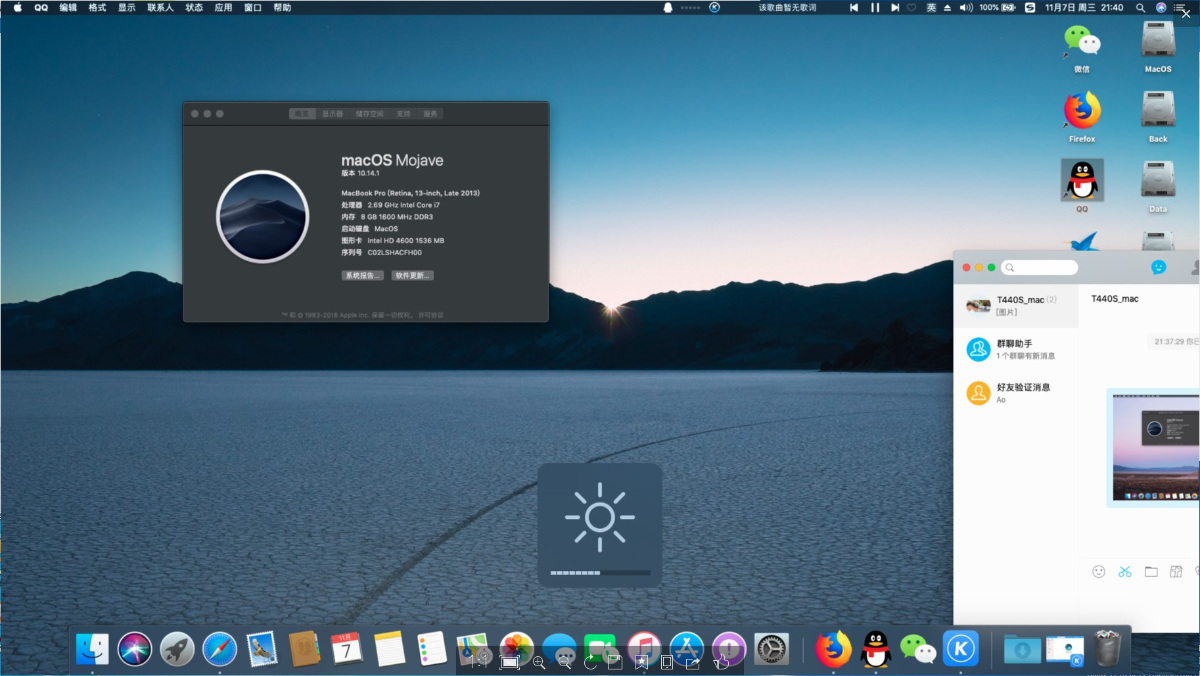Open Contacts book icon in the Dock
The height and width of the screenshot is (676, 1200).
[x=304, y=649]
